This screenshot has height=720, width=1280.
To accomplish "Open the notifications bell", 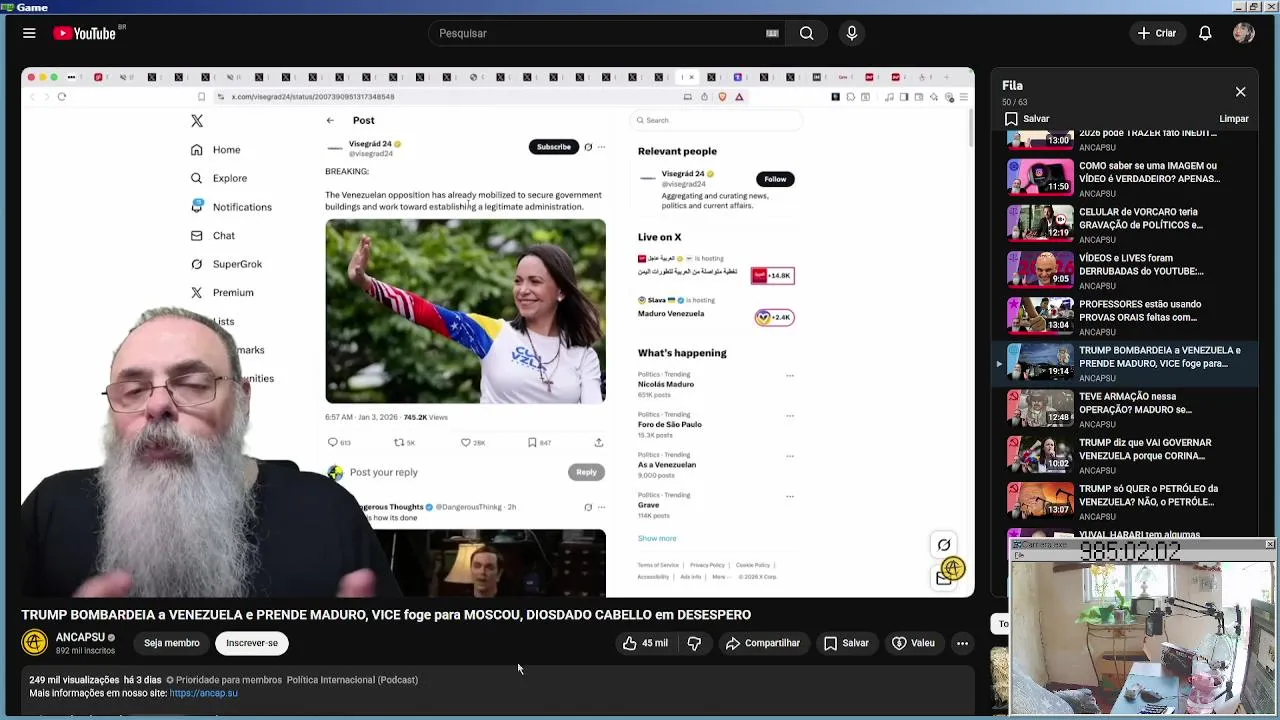I will (1205, 33).
